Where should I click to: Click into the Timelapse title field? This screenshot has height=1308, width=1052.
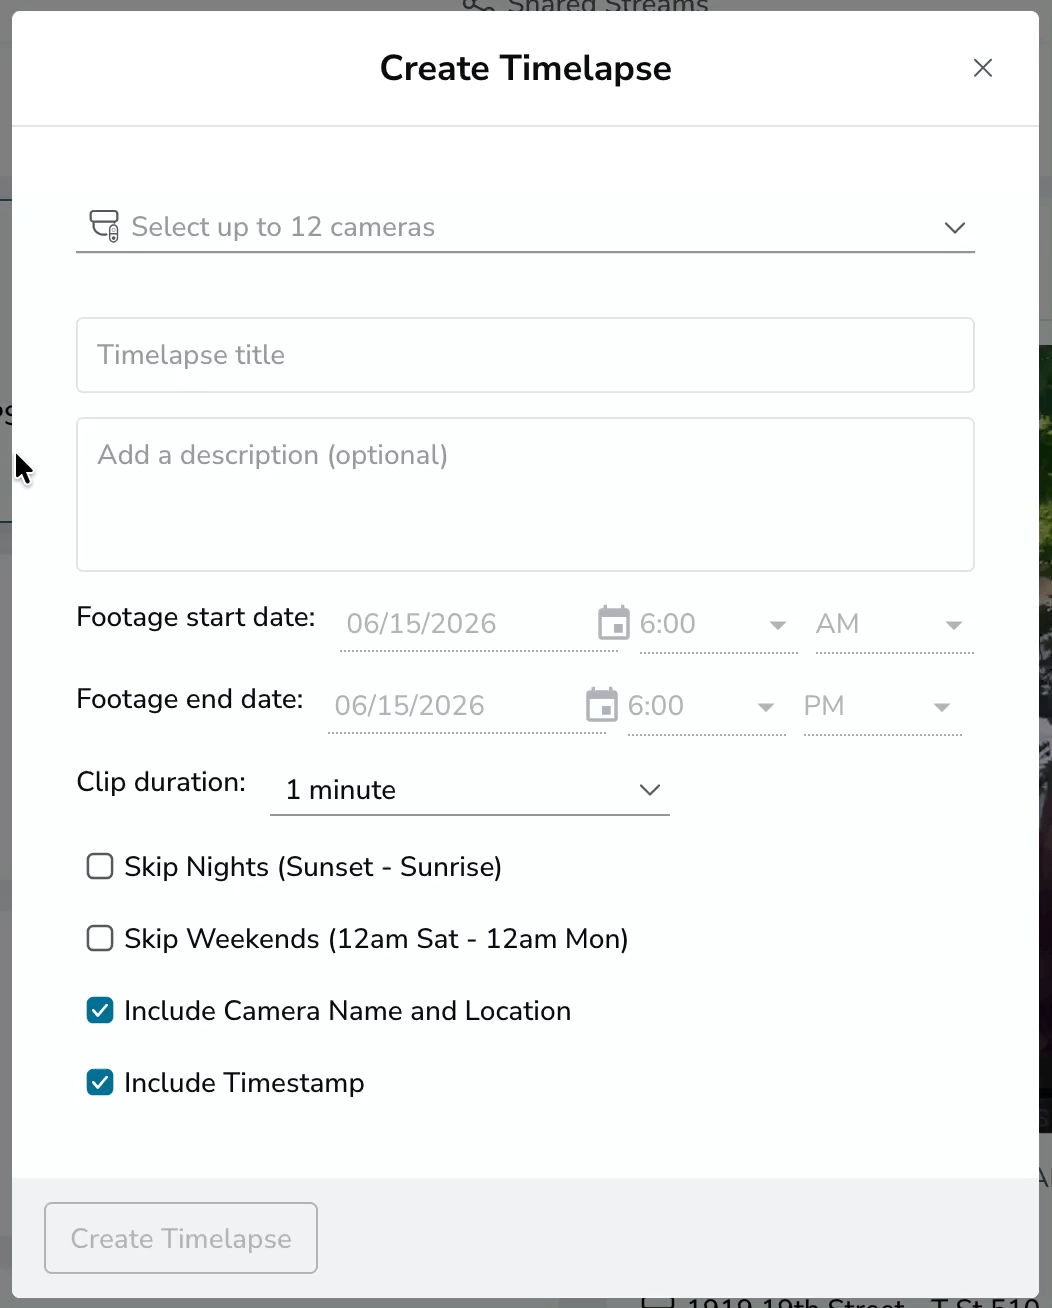pos(525,355)
